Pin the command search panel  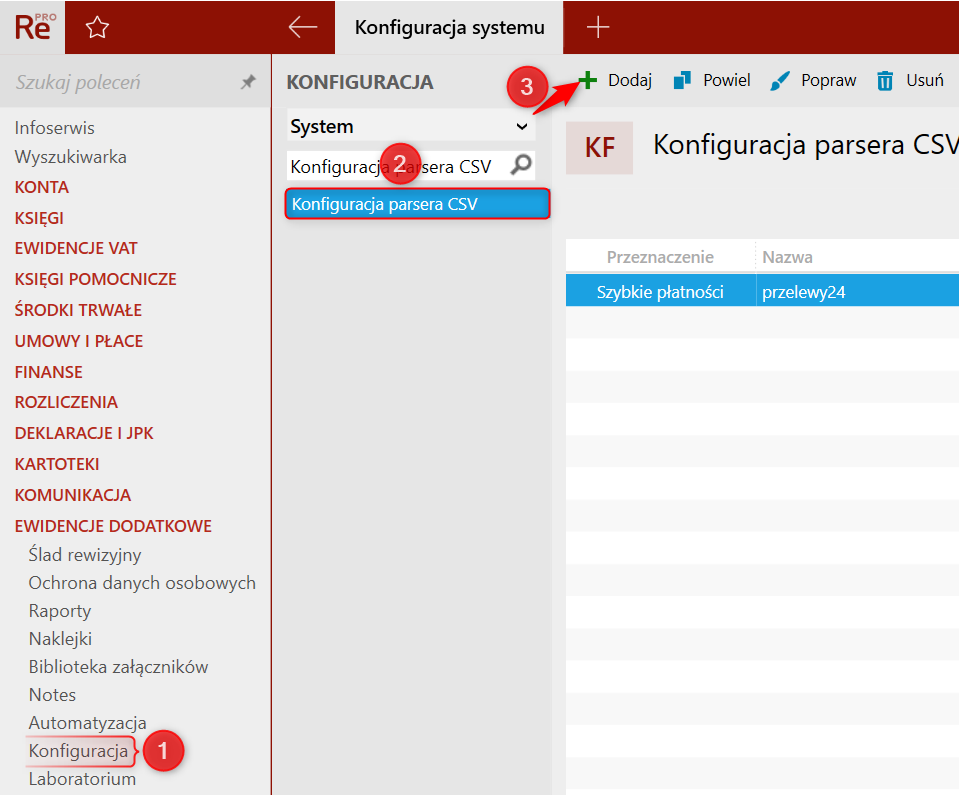(x=248, y=82)
